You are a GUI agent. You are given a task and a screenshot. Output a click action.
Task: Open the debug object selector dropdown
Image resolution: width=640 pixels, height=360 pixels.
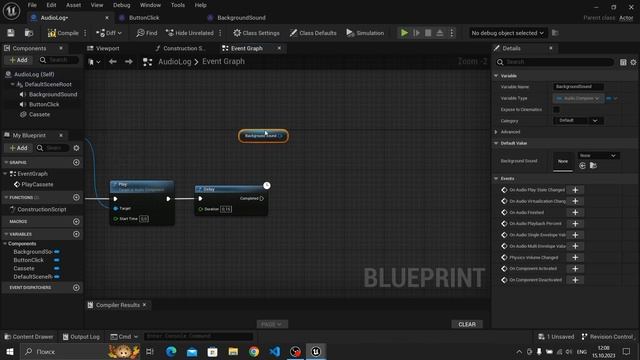coord(507,33)
